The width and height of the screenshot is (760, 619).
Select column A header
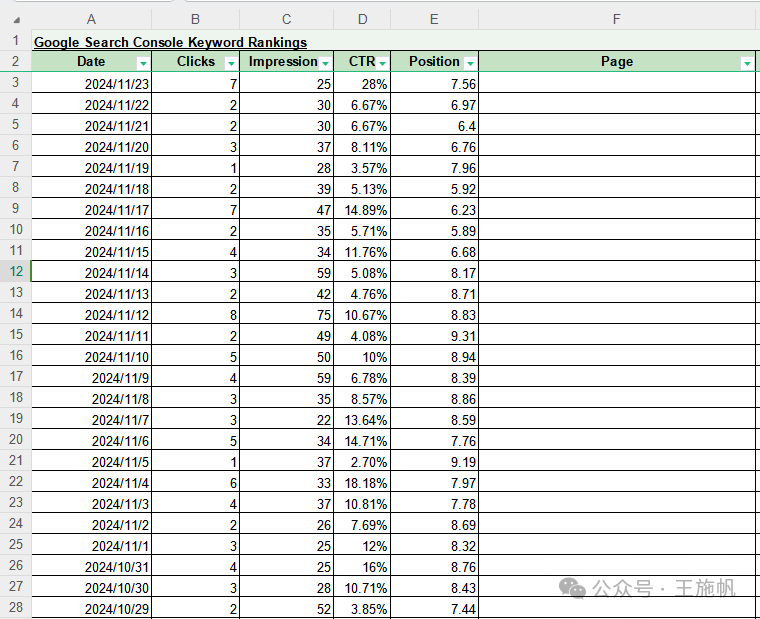pos(91,19)
